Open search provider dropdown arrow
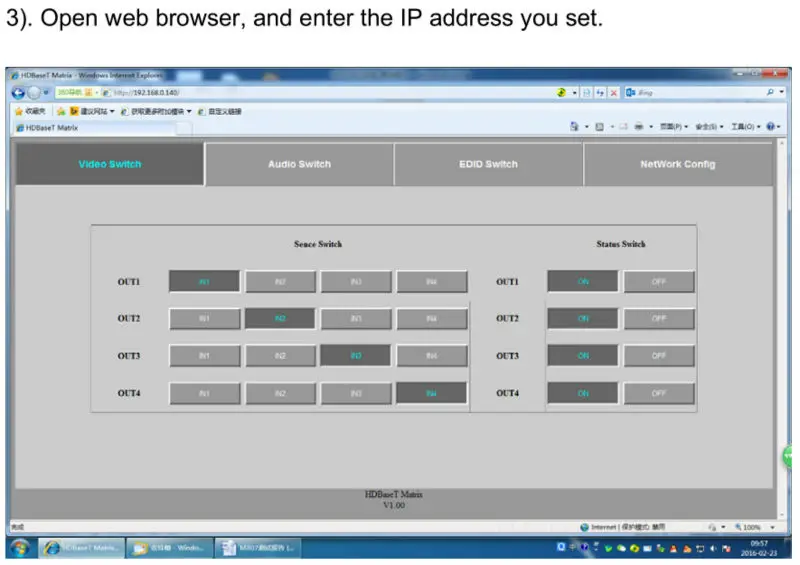Screen dimensions: 800x565 click(782, 92)
